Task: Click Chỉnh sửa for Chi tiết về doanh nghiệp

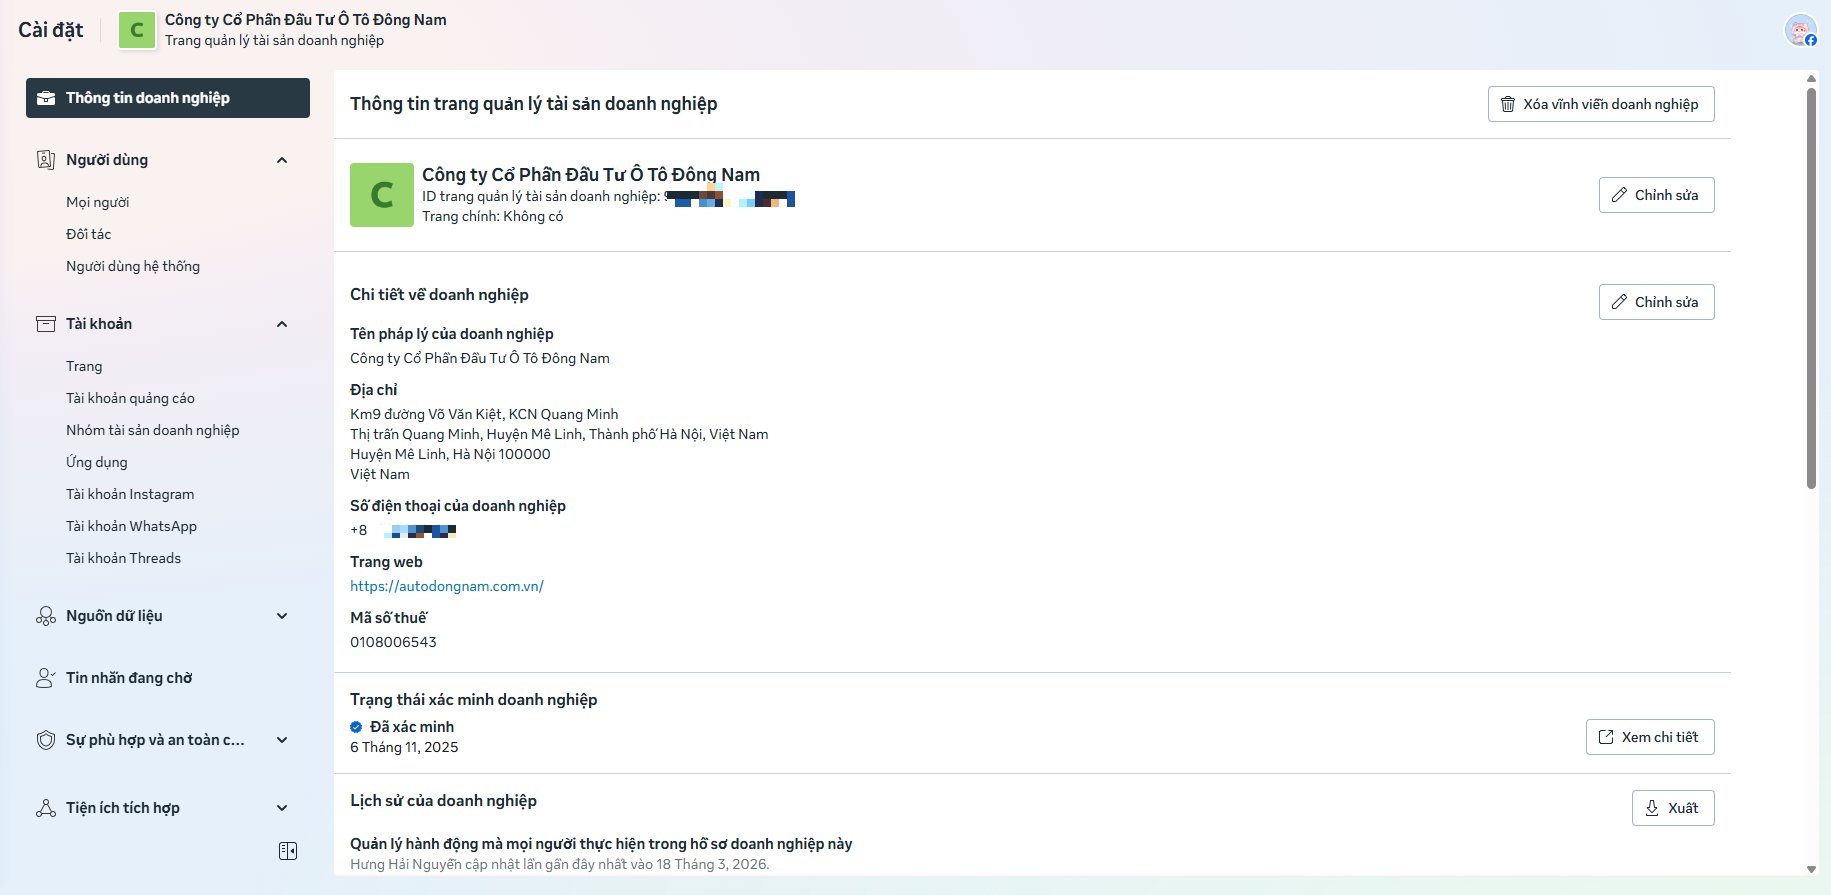Action: coord(1656,302)
